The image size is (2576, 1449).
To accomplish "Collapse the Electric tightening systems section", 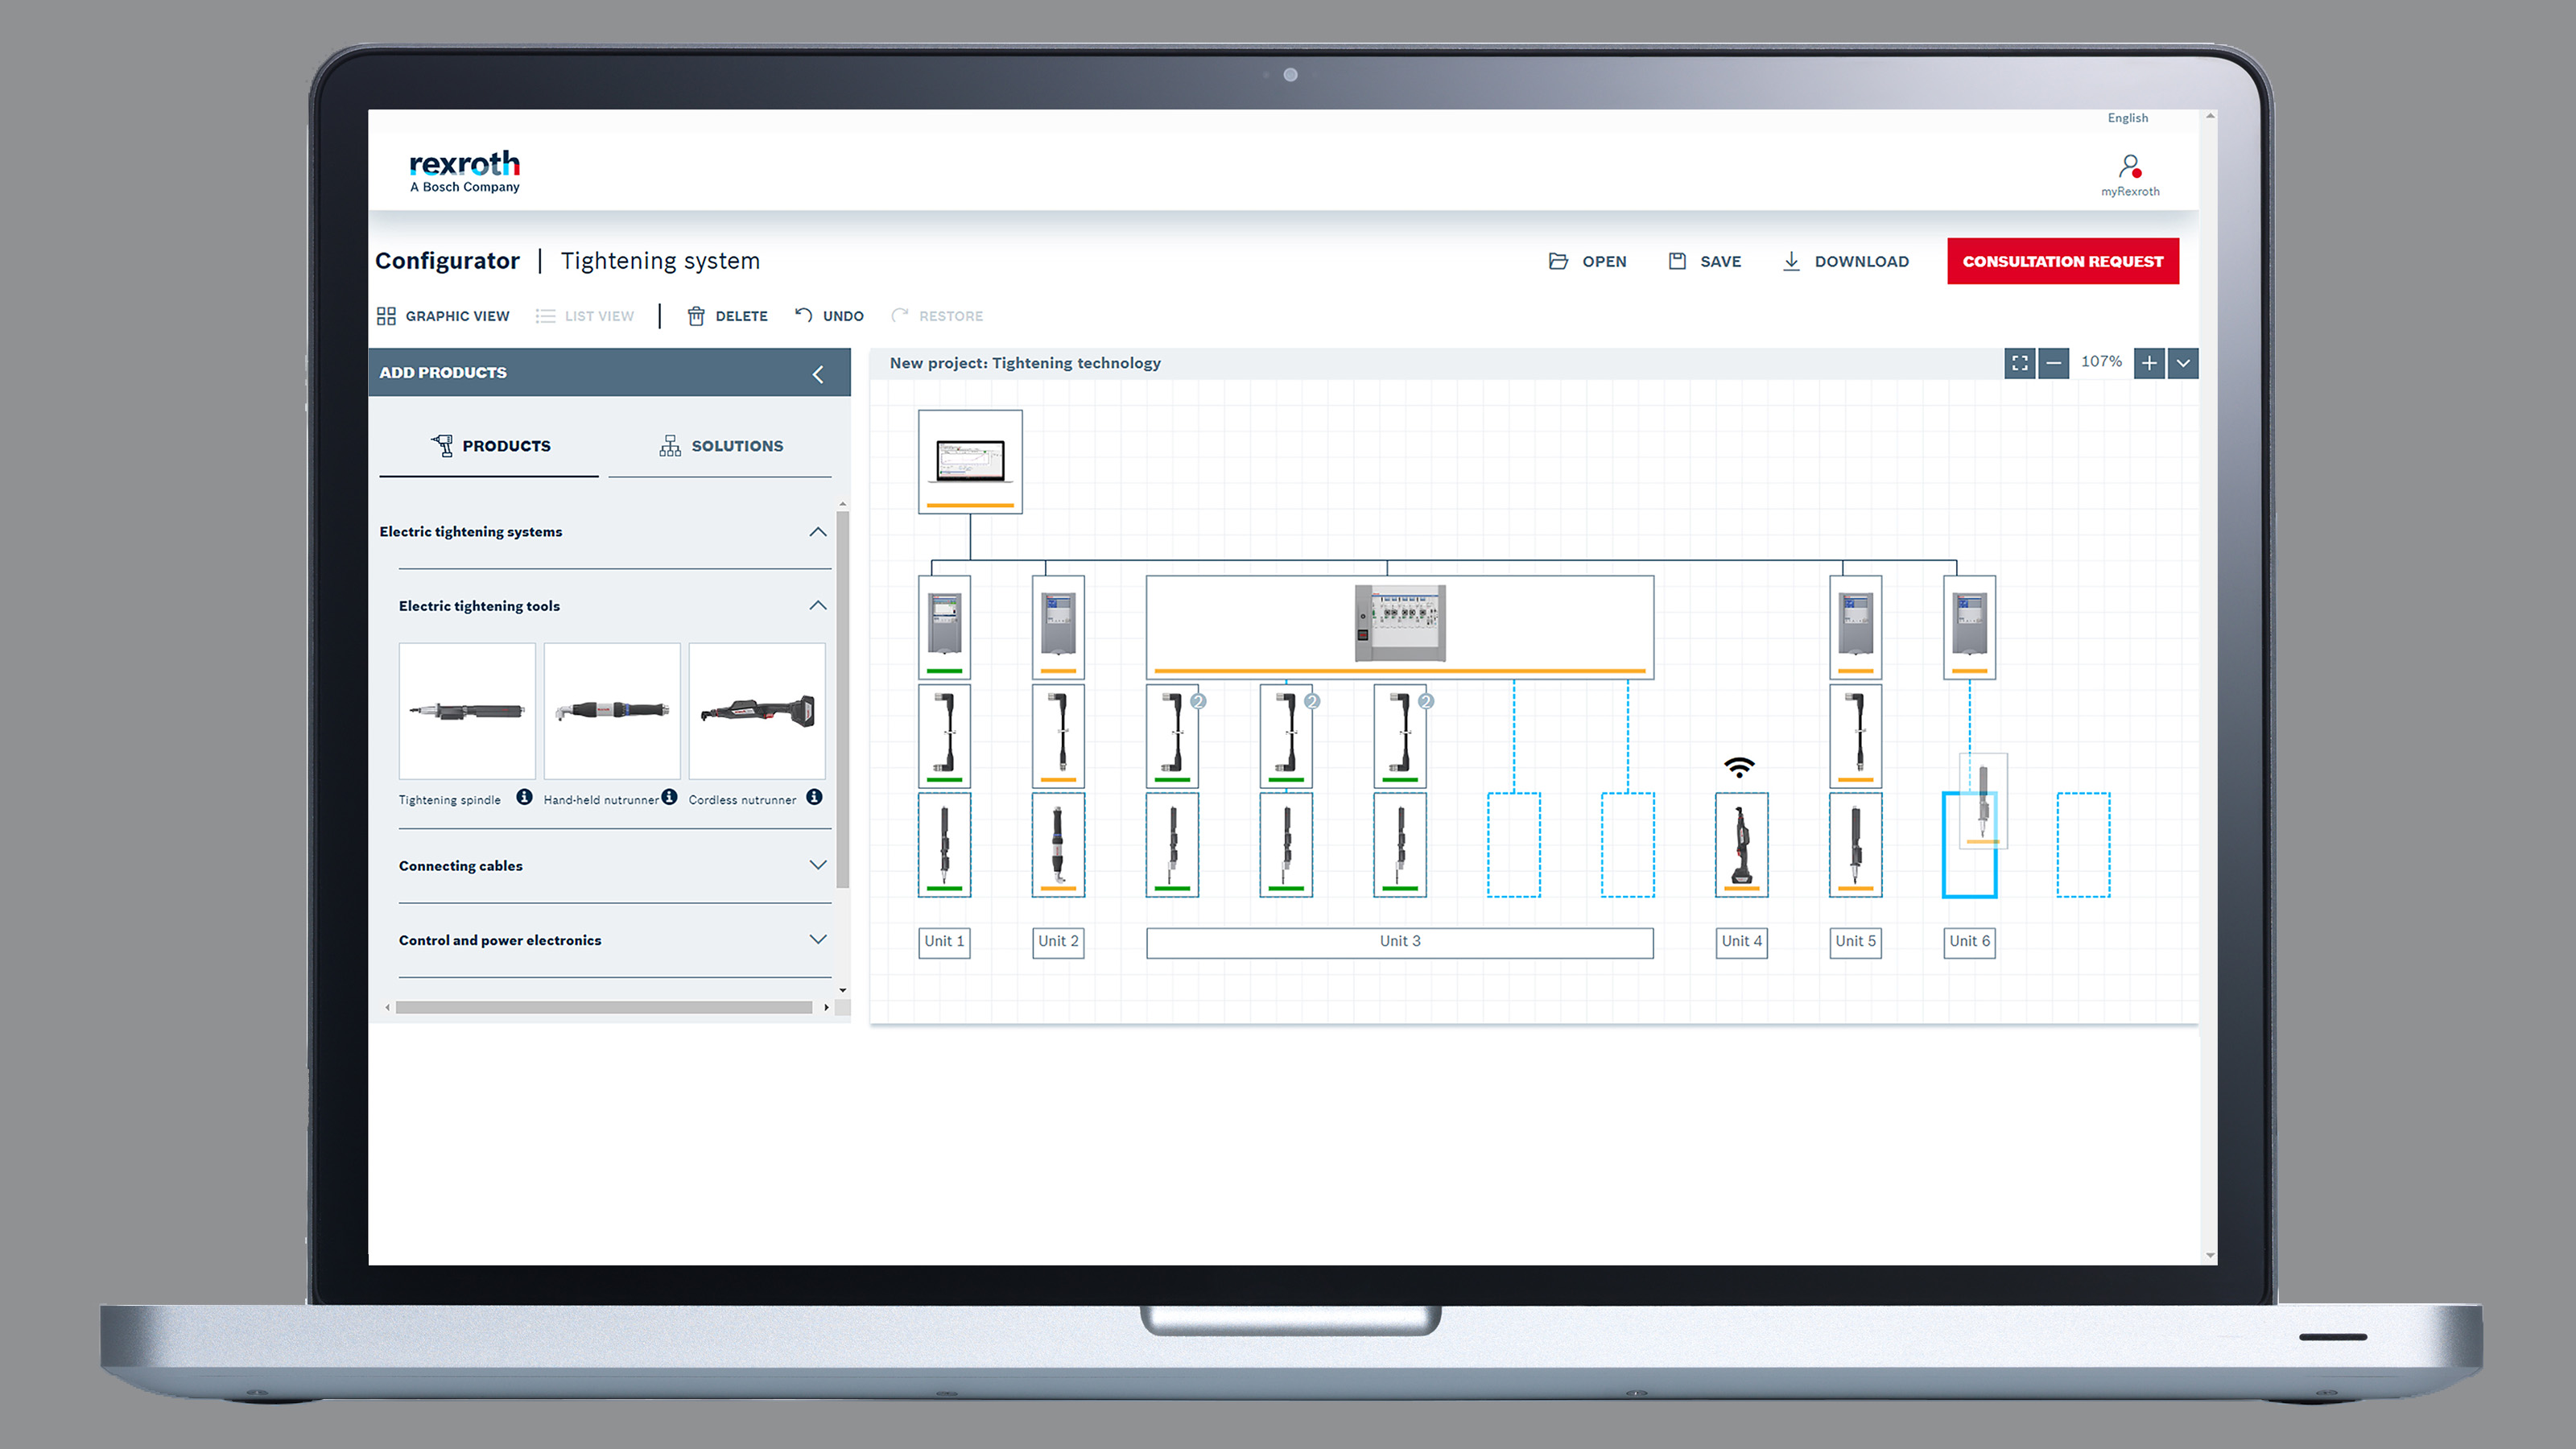I will click(x=817, y=532).
